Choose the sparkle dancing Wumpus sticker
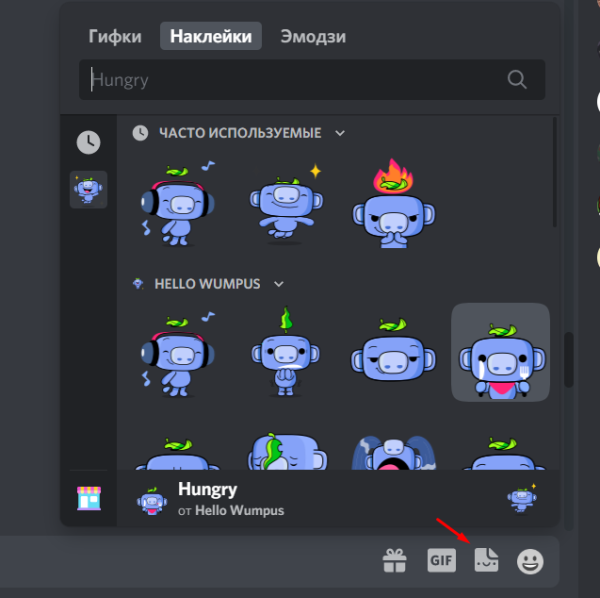600x598 pixels. [x=285, y=204]
